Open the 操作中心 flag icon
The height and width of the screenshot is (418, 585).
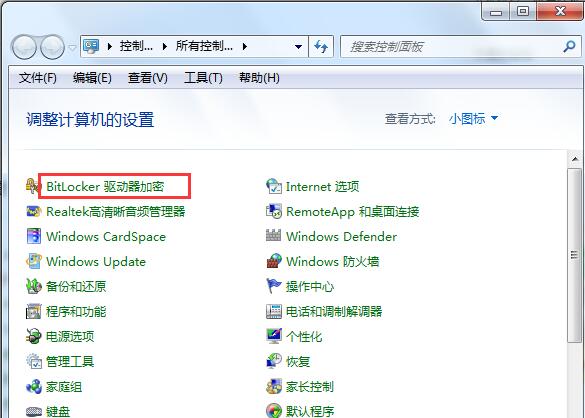coord(273,286)
